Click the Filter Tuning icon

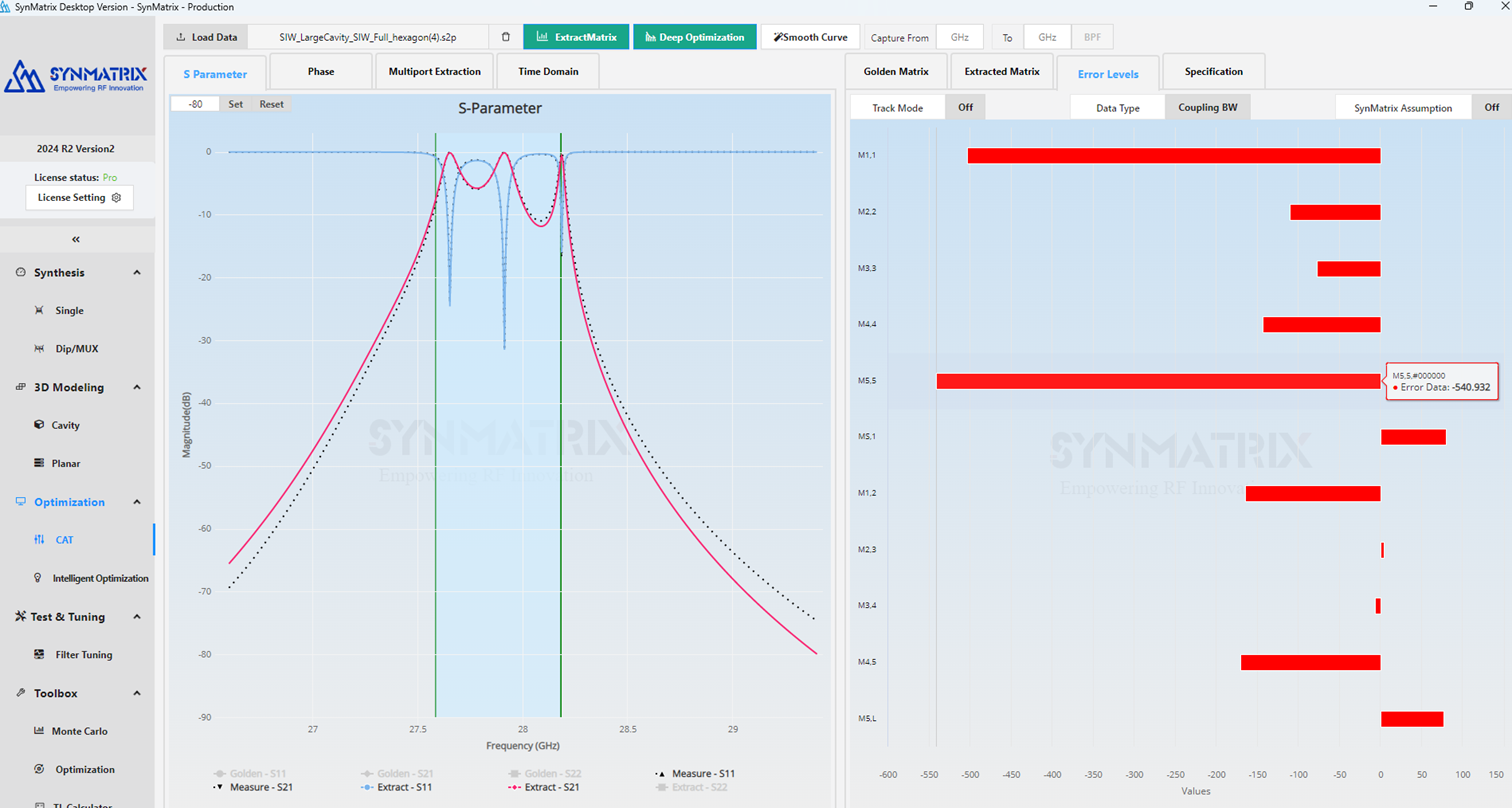(39, 655)
